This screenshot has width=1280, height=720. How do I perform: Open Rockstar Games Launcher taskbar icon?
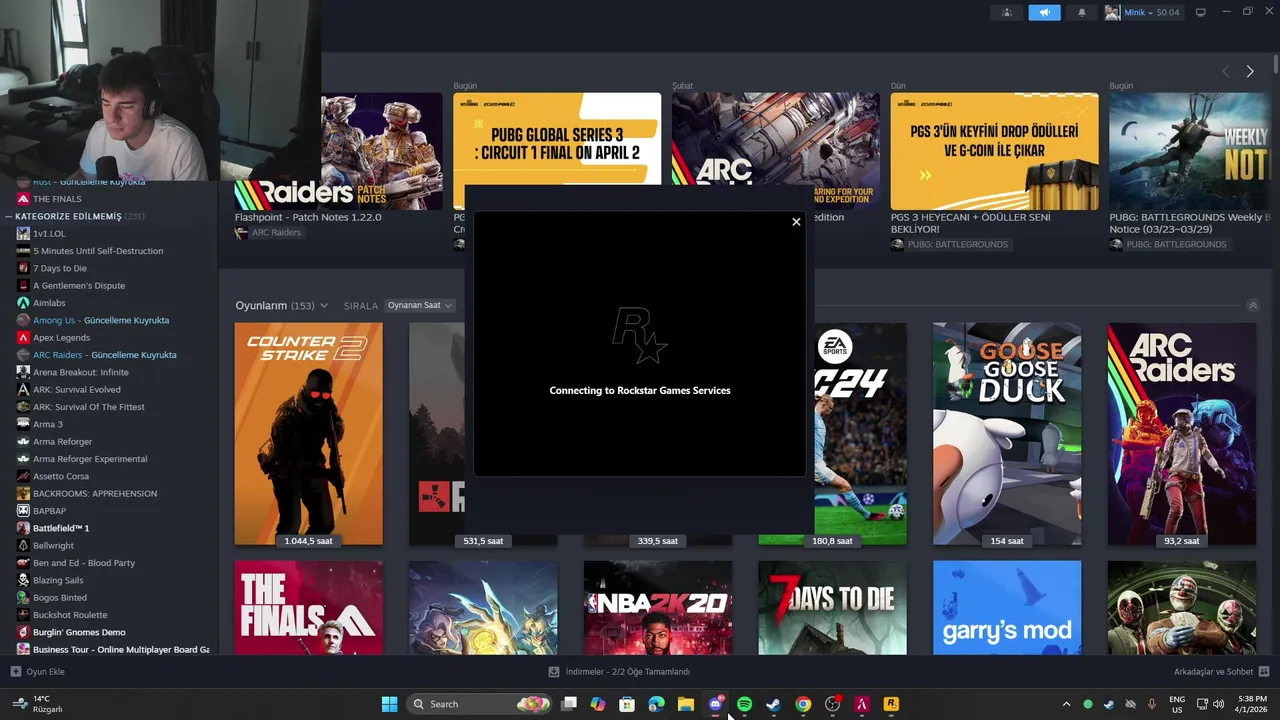coord(891,704)
